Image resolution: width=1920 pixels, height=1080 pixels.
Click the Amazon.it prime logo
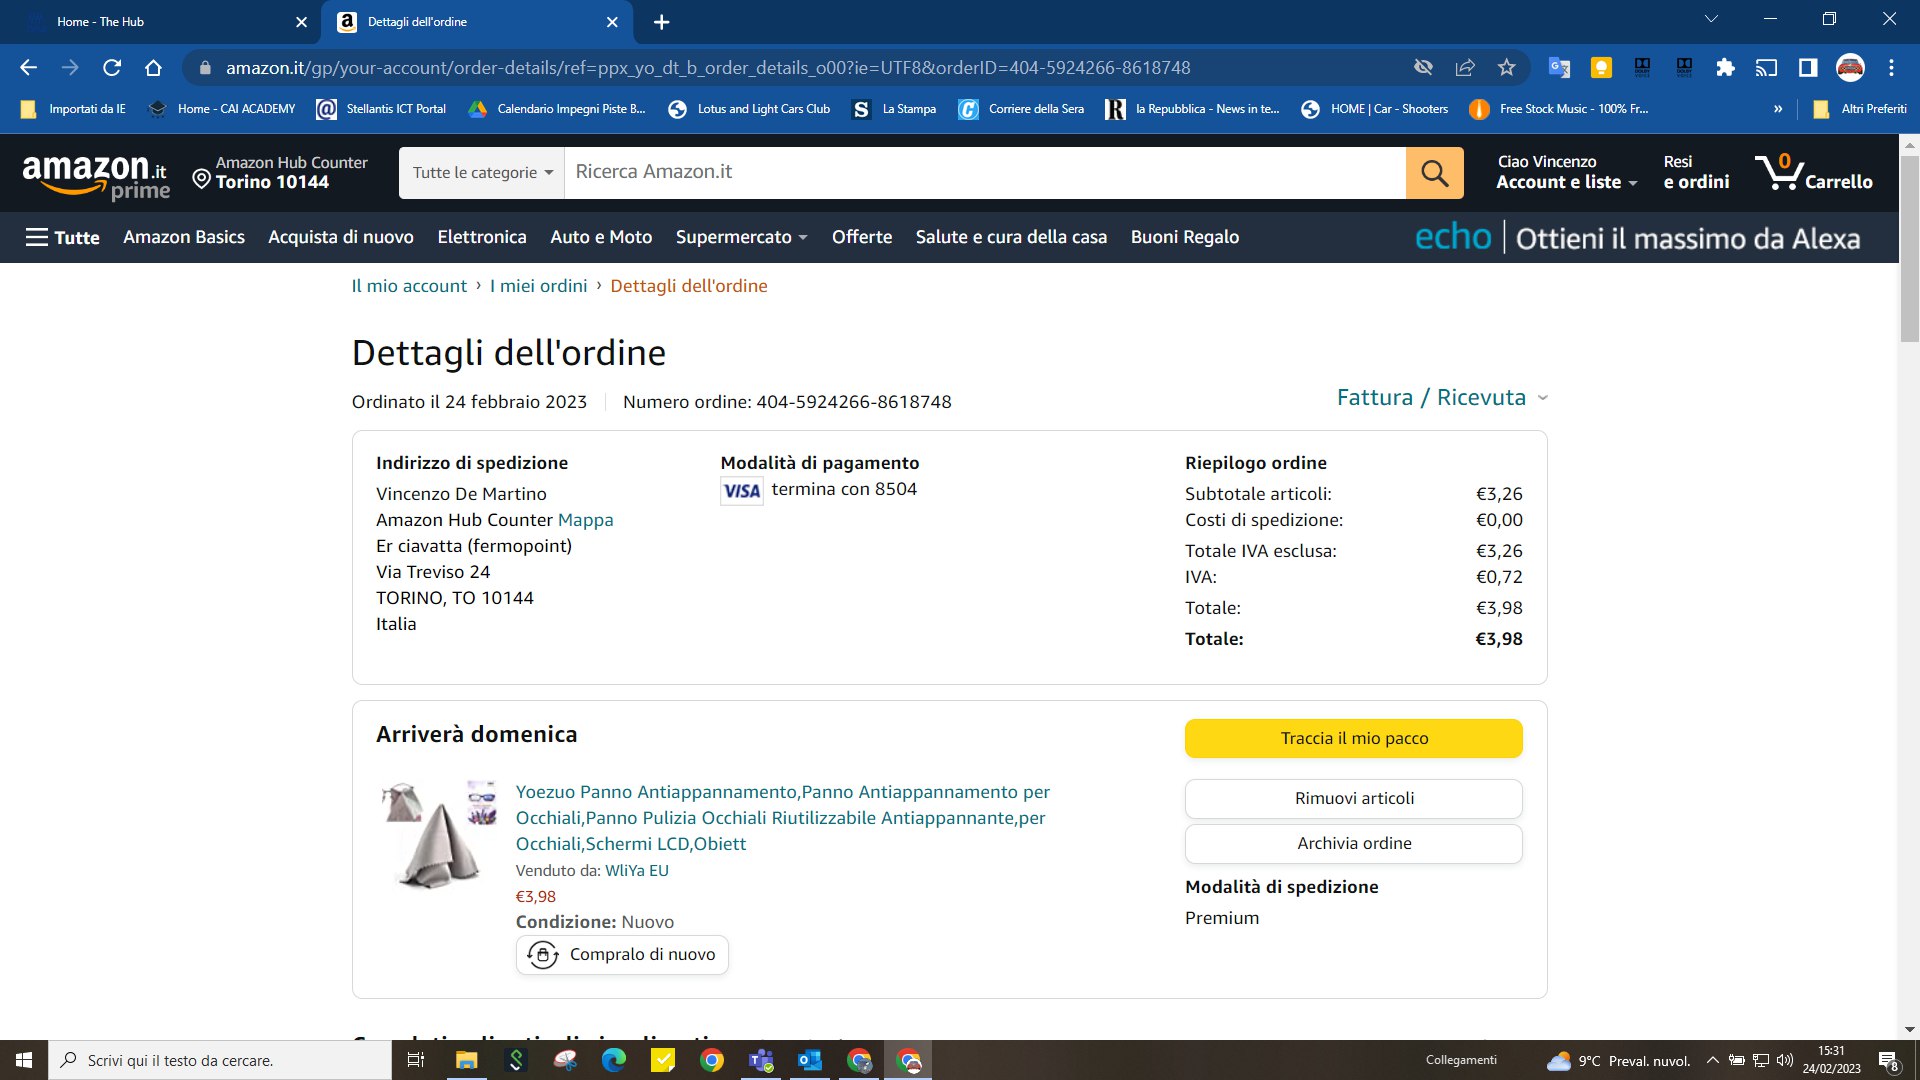pyautogui.click(x=96, y=175)
